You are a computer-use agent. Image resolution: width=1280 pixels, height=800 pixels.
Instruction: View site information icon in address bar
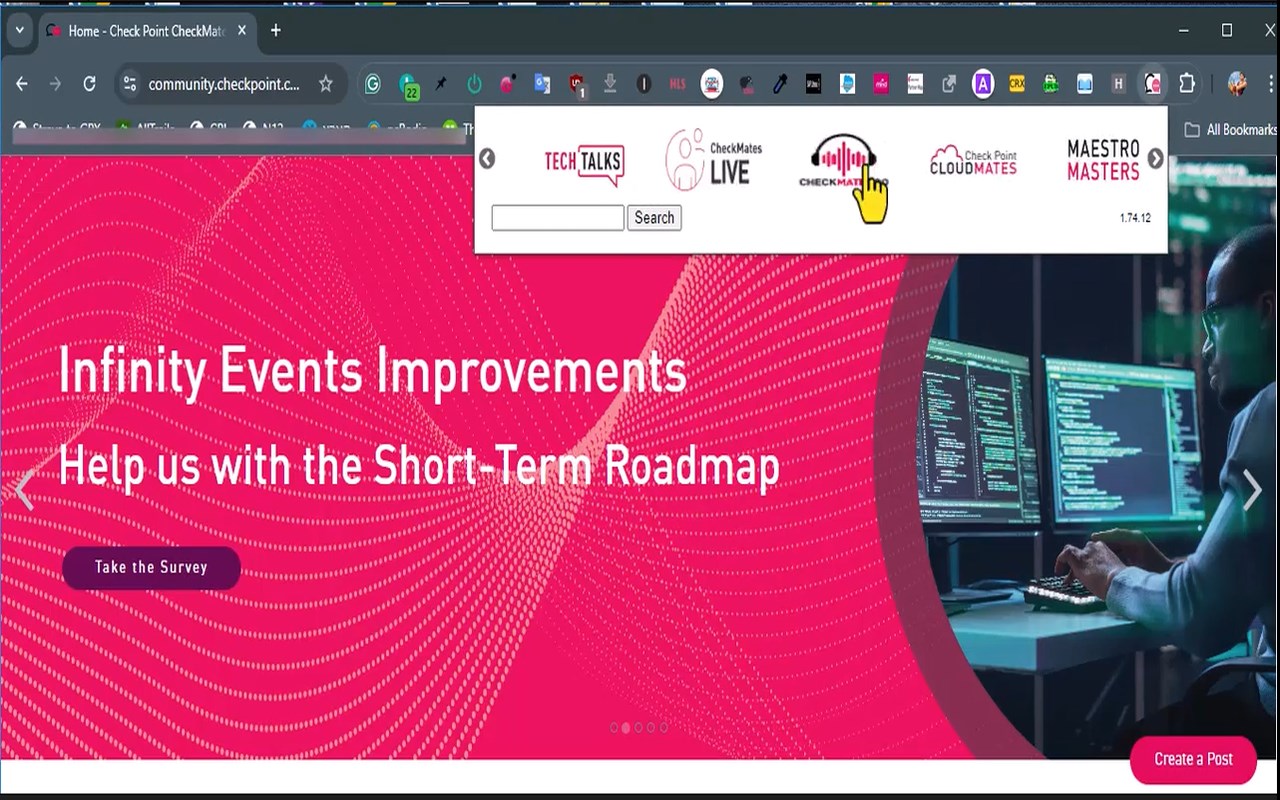[129, 84]
